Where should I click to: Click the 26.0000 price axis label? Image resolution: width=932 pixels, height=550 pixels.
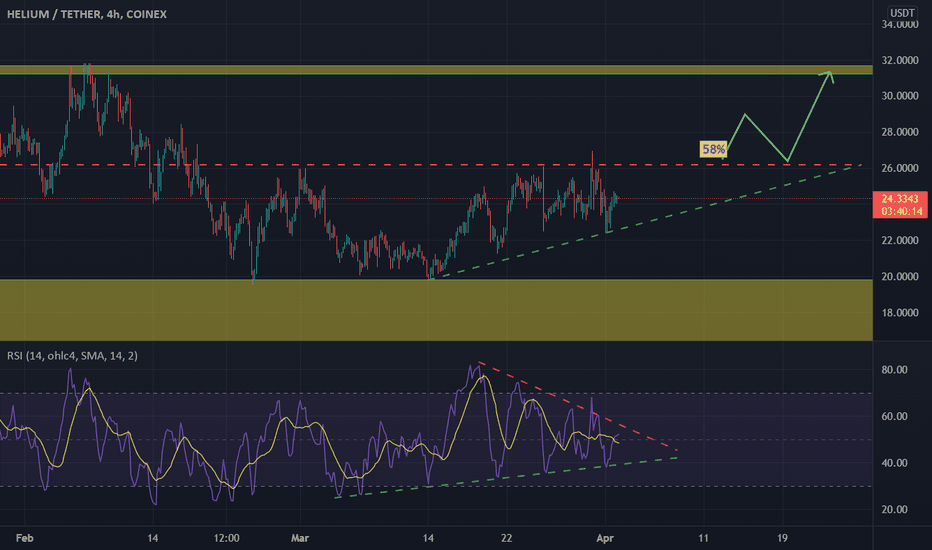[900, 168]
